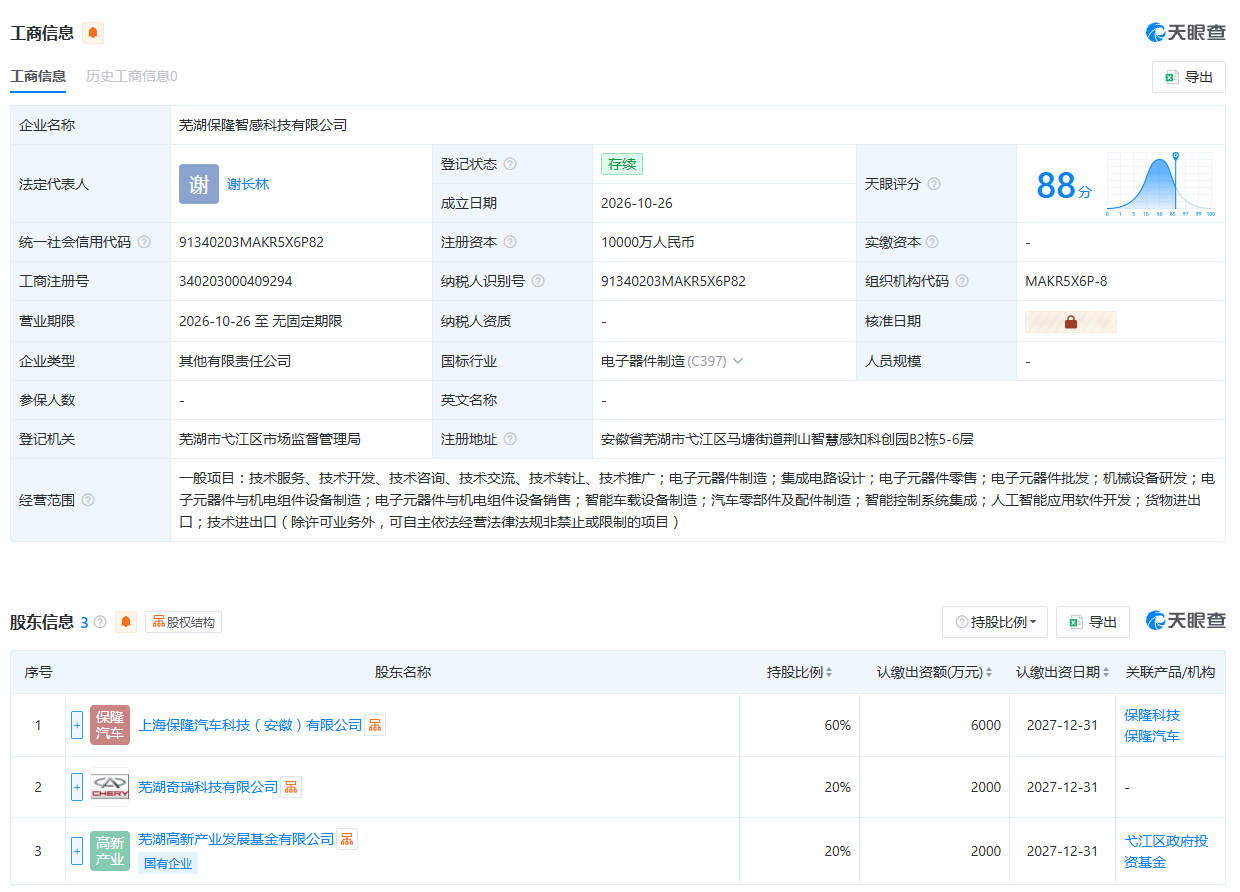This screenshot has width=1240, height=892.
Task: Expand row for 上海保隆汽车科技（安徽）有限公司
Action: click(77, 725)
